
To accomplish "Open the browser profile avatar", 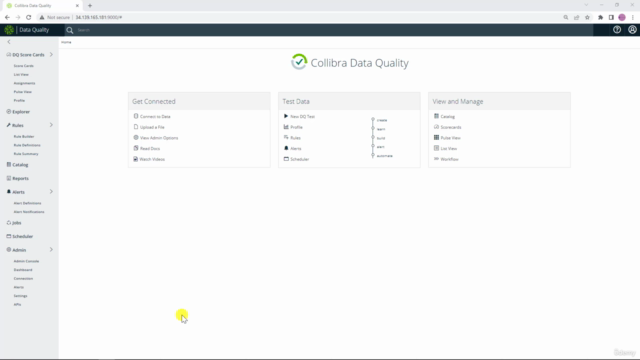I will click(x=622, y=18).
